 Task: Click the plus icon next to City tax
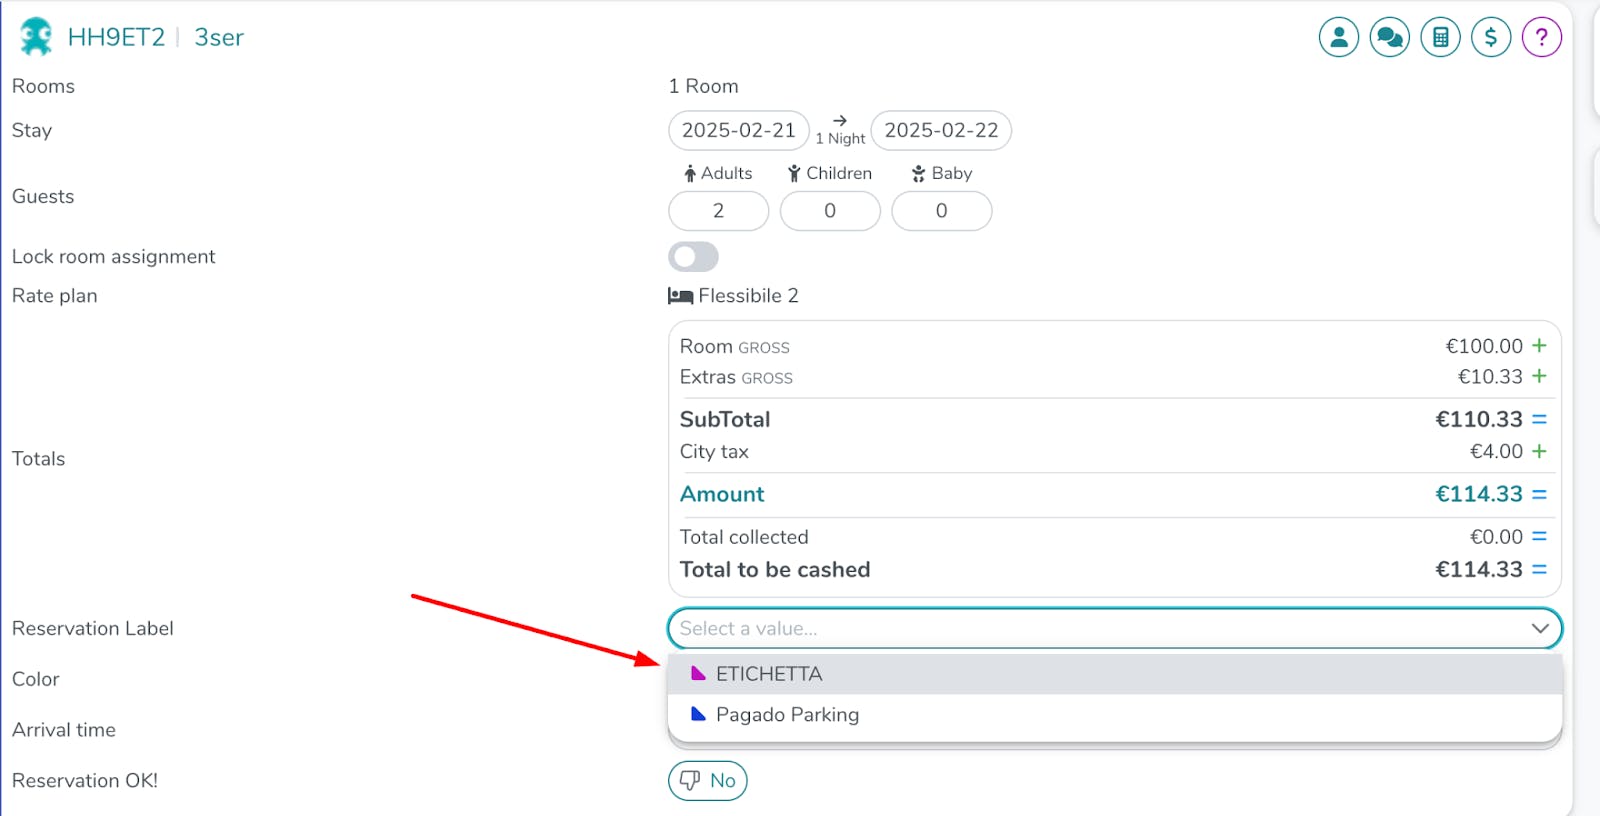click(x=1539, y=452)
